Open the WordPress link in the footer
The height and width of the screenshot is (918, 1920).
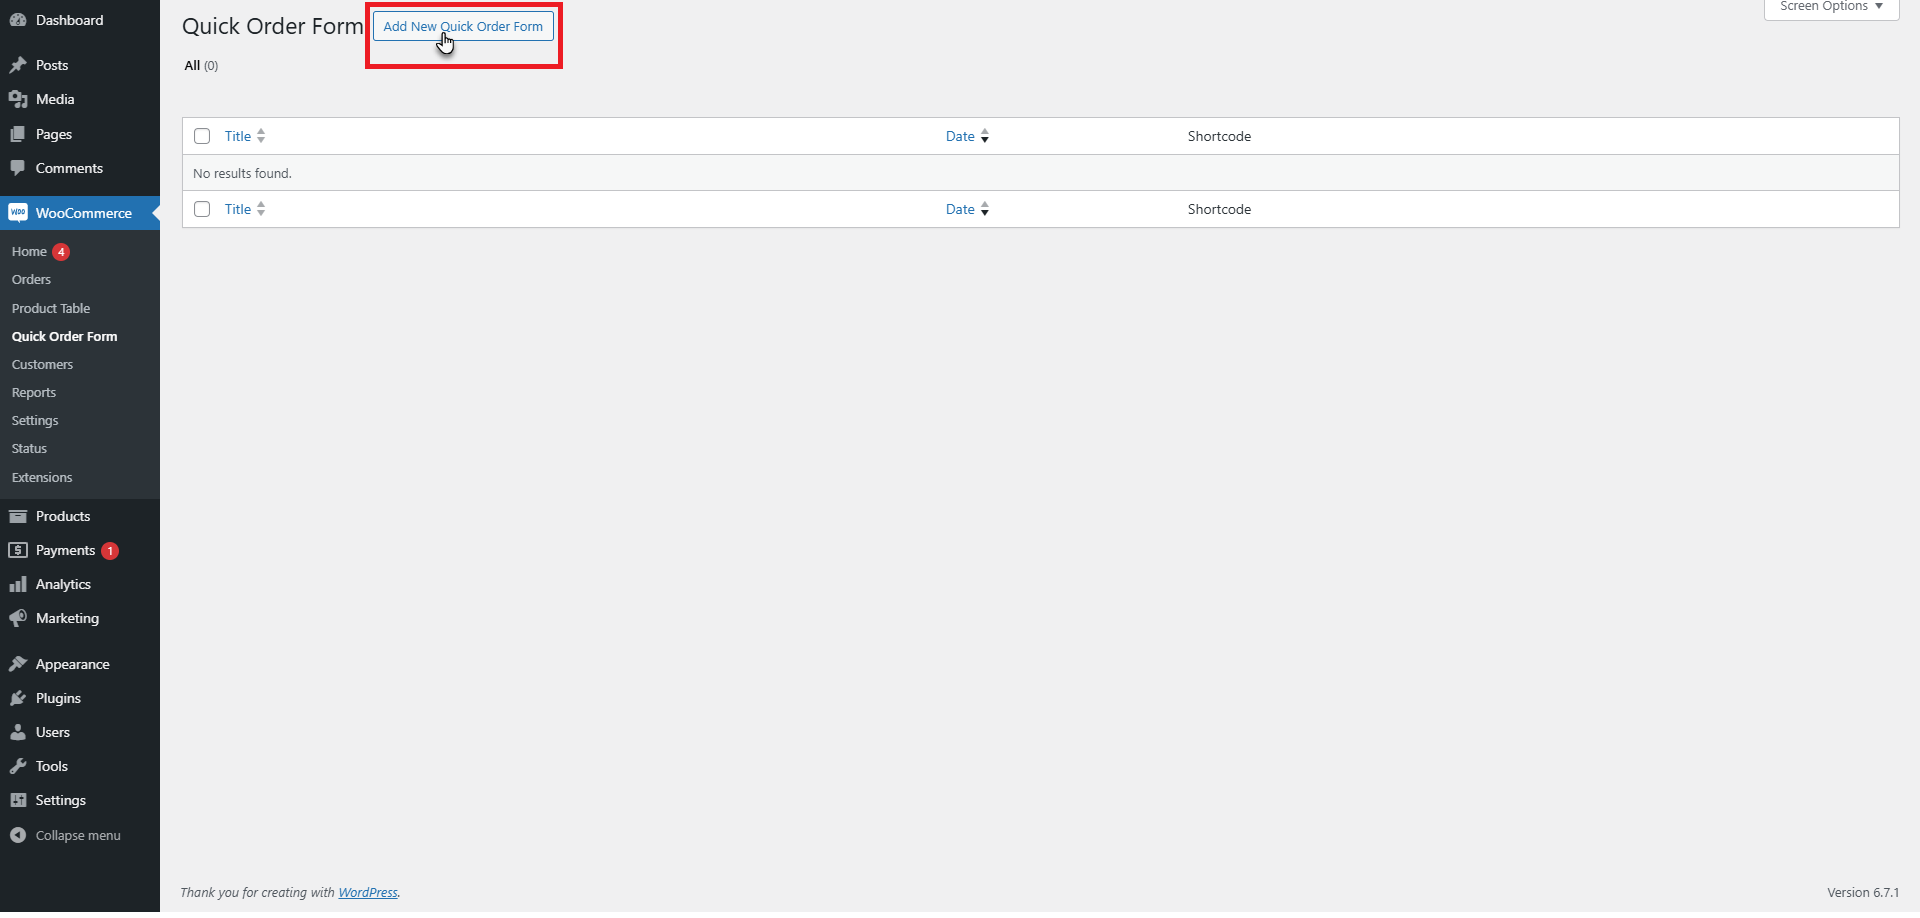coord(368,892)
